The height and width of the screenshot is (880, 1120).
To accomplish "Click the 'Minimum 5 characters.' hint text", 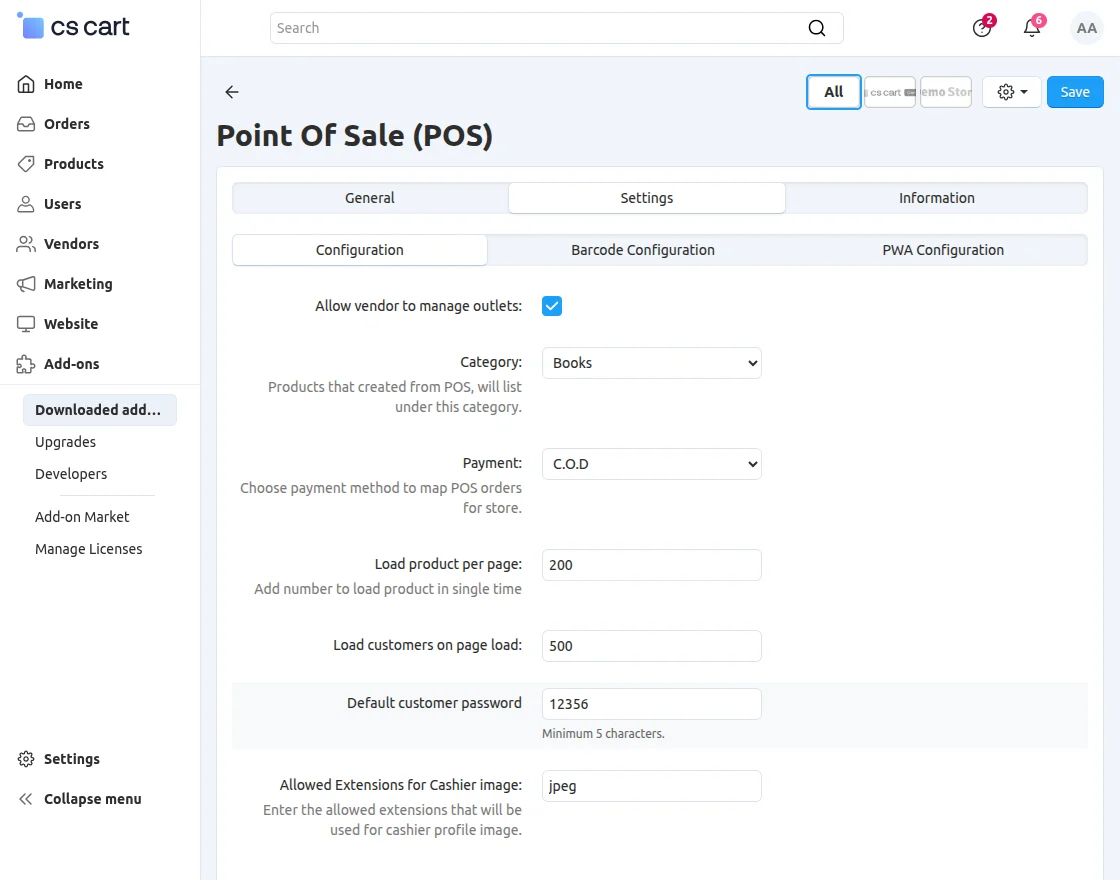I will coord(603,734).
